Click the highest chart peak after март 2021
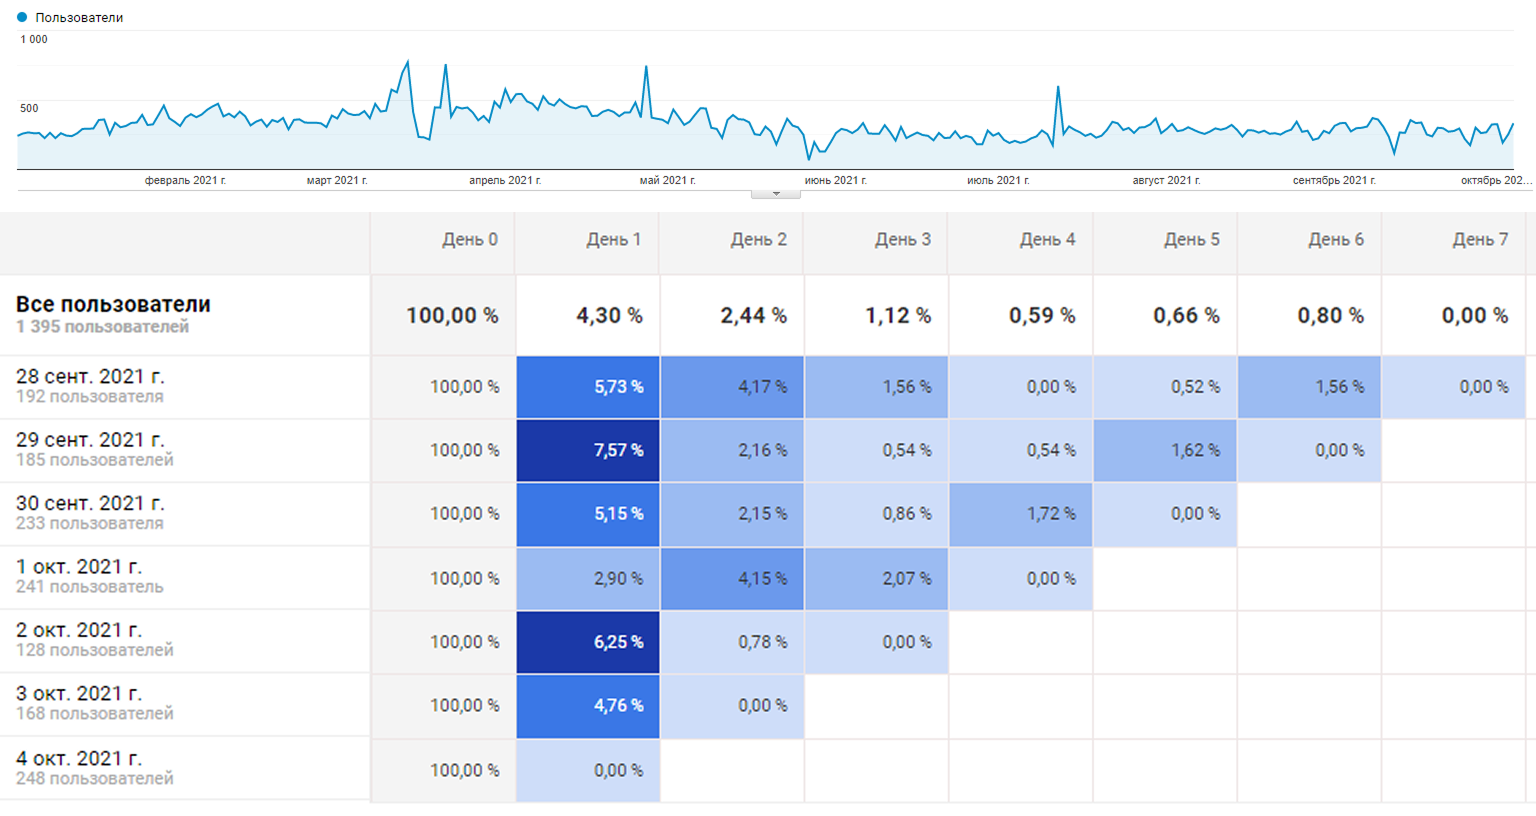 coord(407,62)
